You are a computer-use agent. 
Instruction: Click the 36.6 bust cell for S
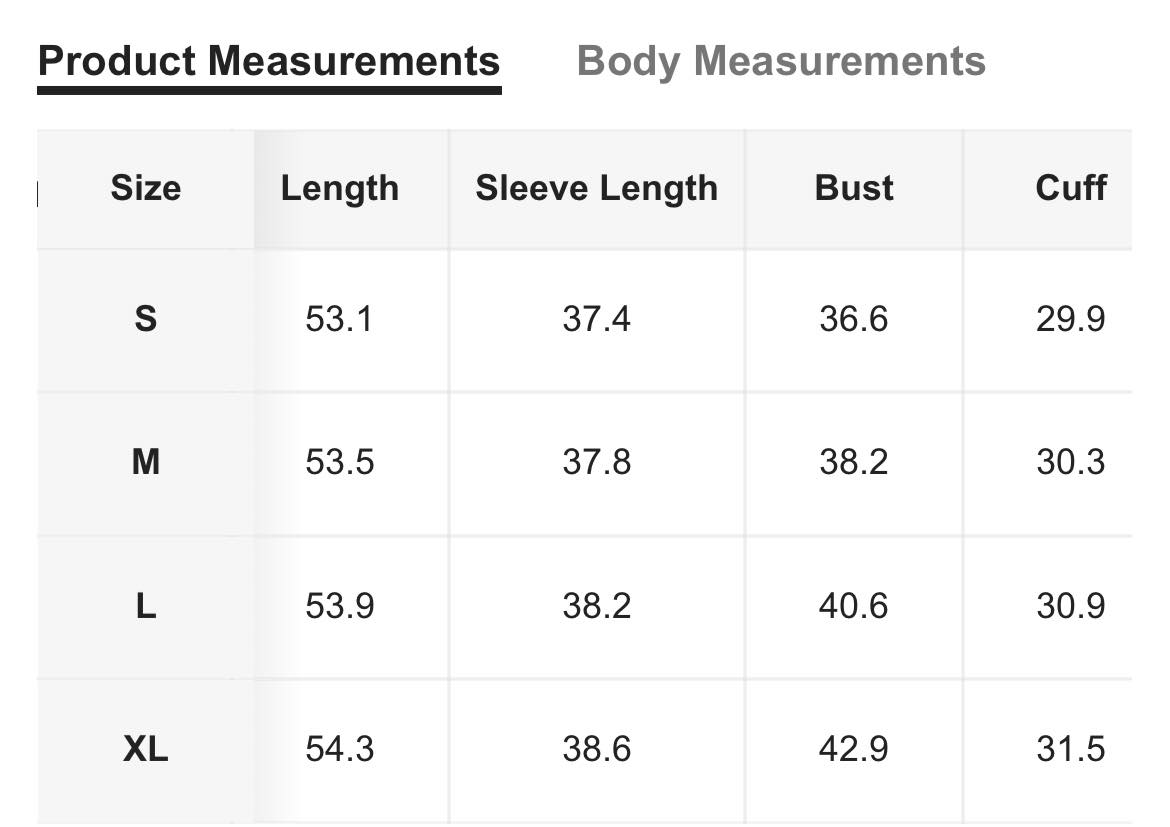[854, 319]
